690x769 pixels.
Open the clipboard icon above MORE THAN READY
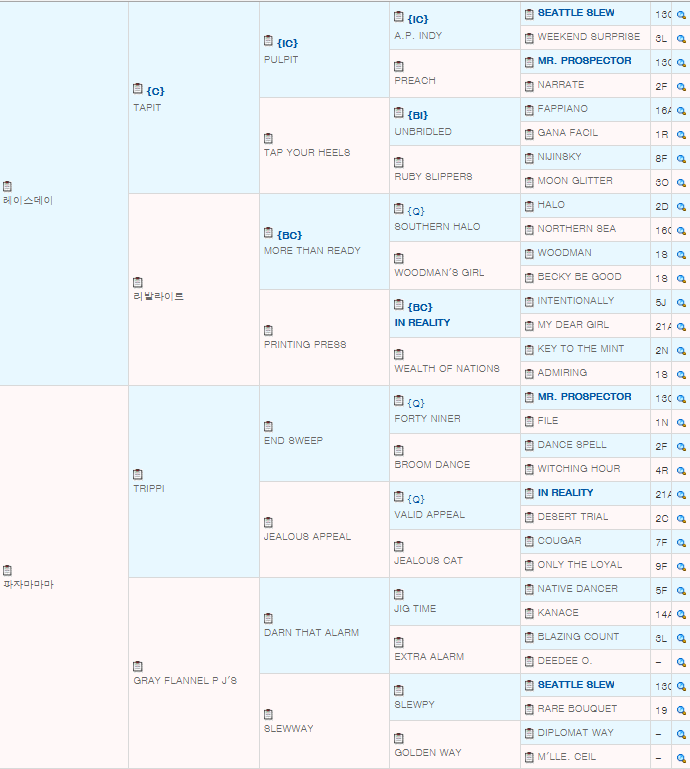coord(268,232)
